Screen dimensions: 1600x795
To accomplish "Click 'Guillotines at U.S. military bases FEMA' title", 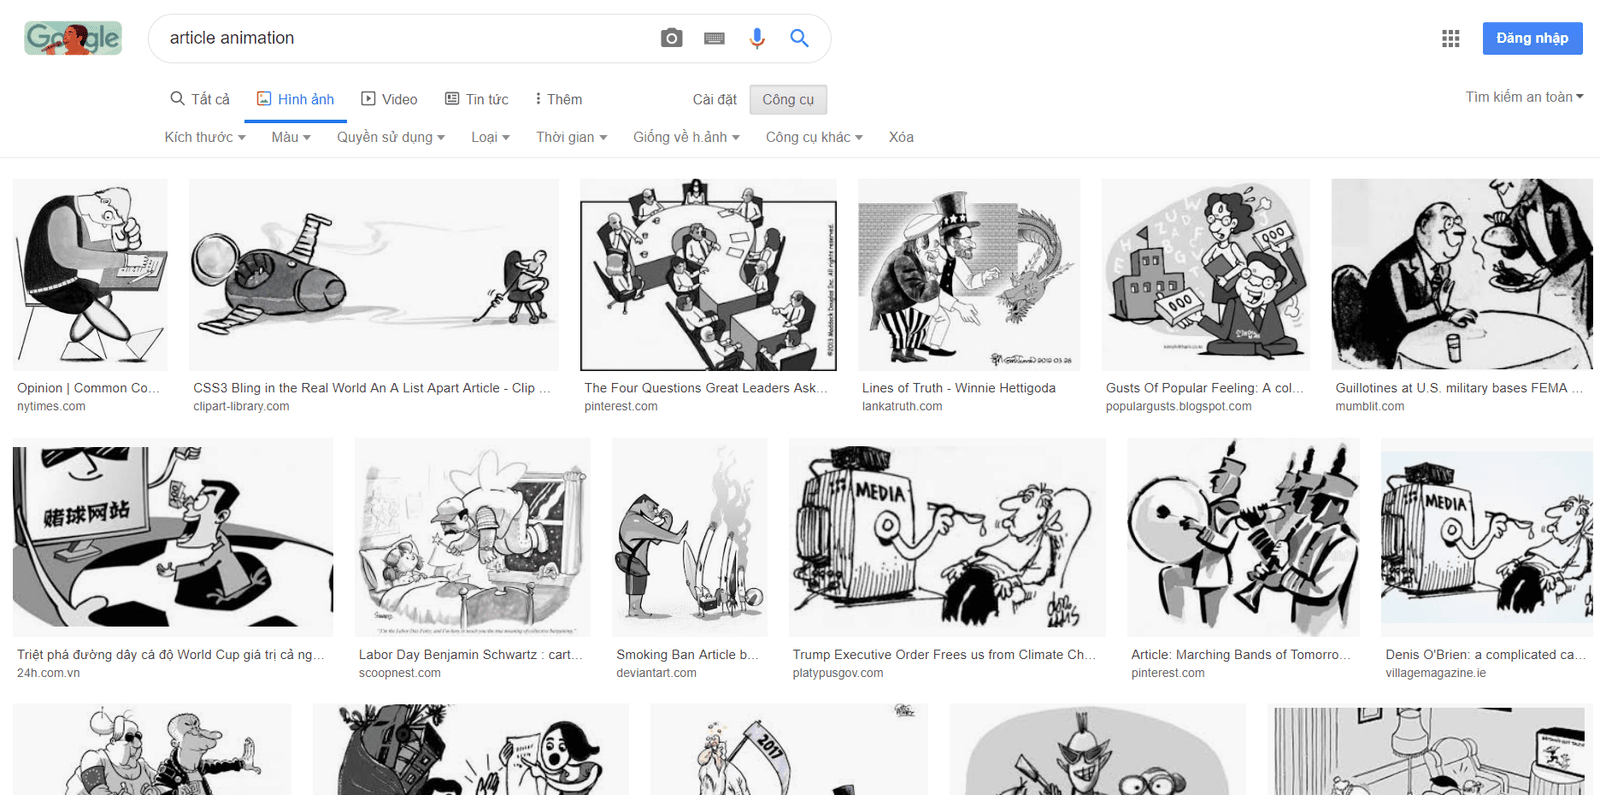I will (1459, 388).
